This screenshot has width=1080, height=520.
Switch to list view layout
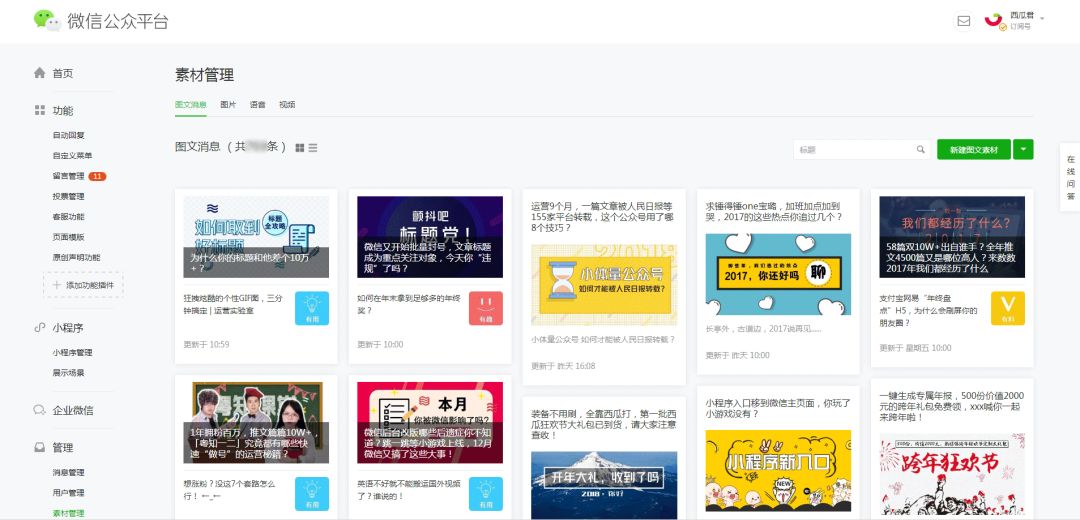tap(313, 148)
